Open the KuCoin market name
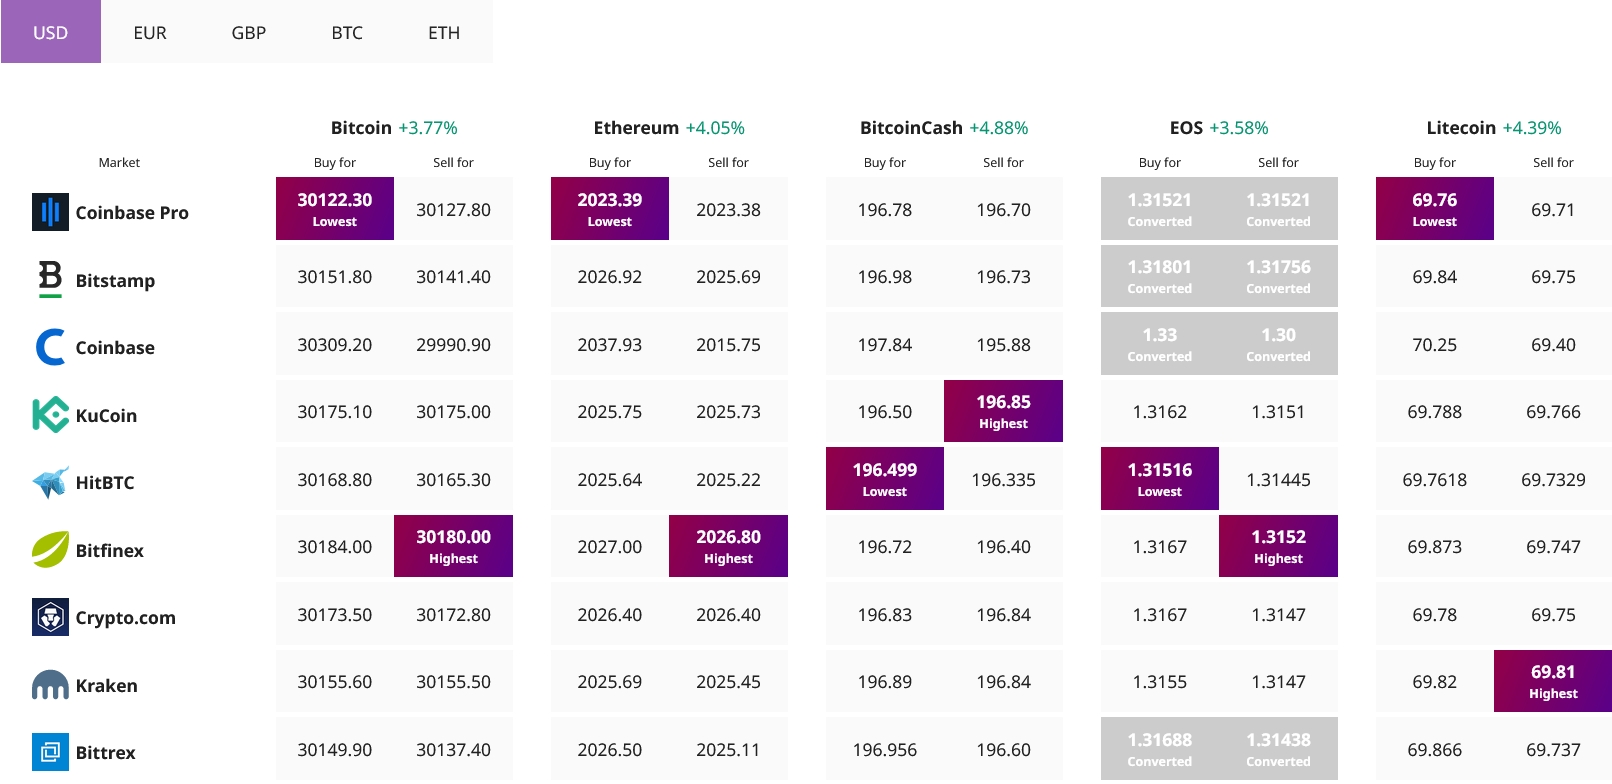Image resolution: width=1612 pixels, height=784 pixels. pos(106,415)
